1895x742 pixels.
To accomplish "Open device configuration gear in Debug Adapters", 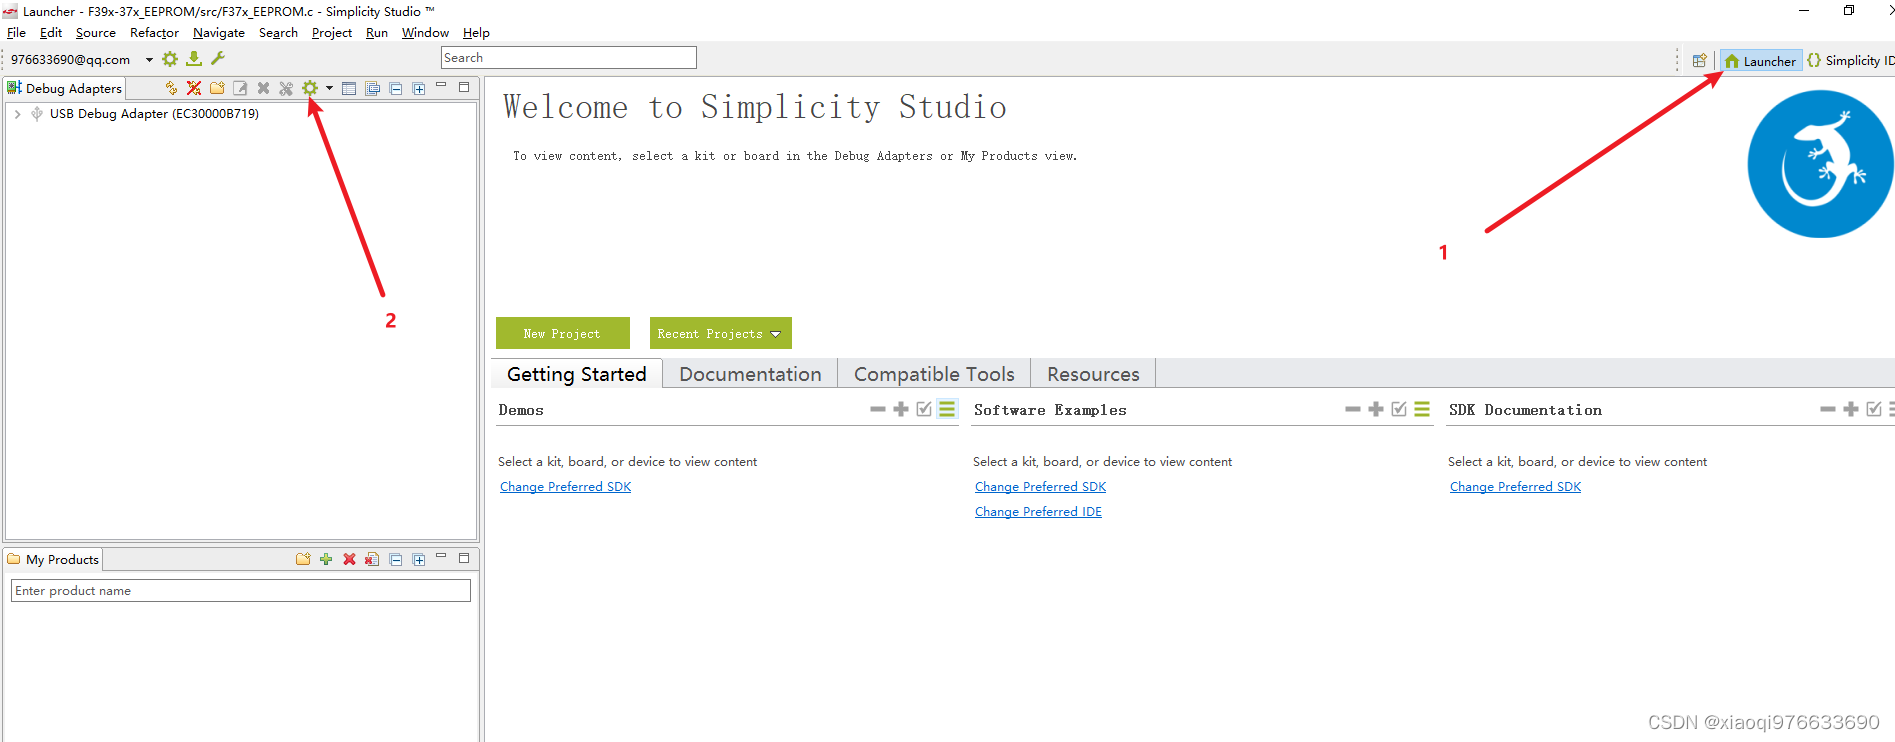I will [310, 88].
